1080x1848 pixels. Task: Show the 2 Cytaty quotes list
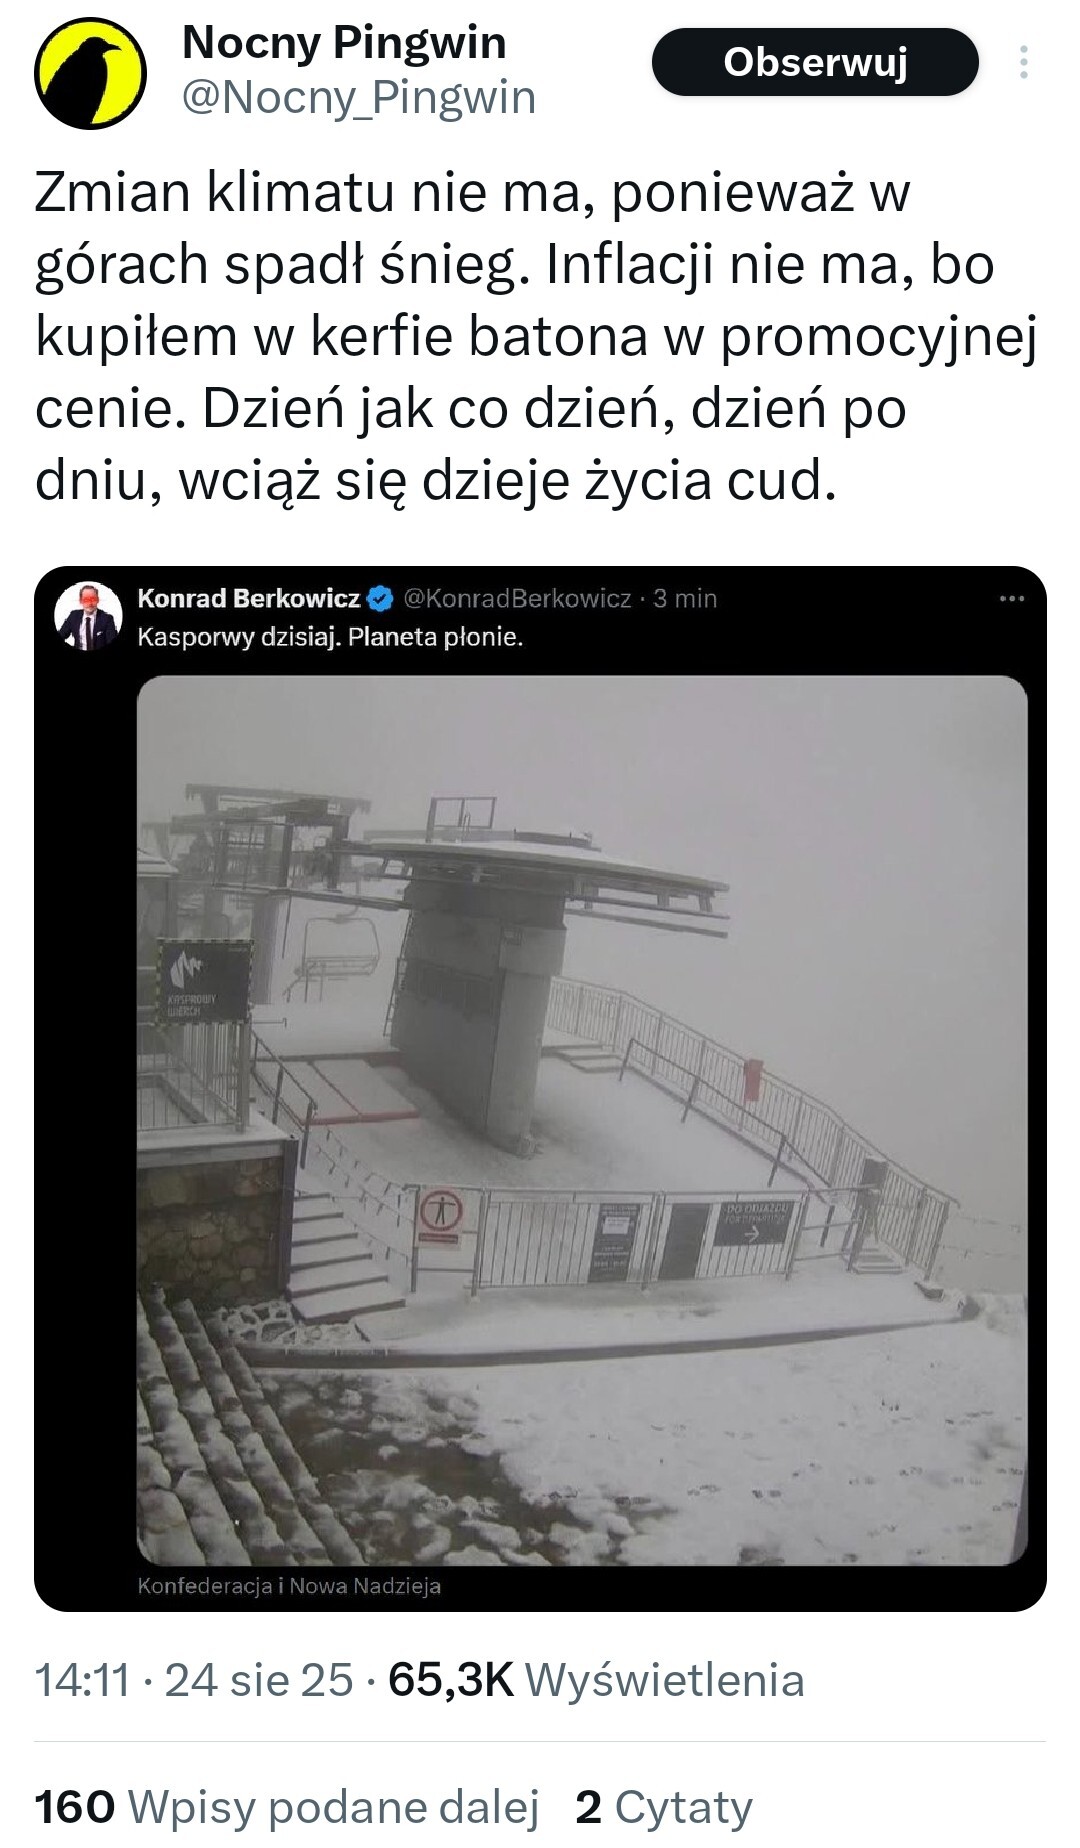click(x=664, y=1807)
